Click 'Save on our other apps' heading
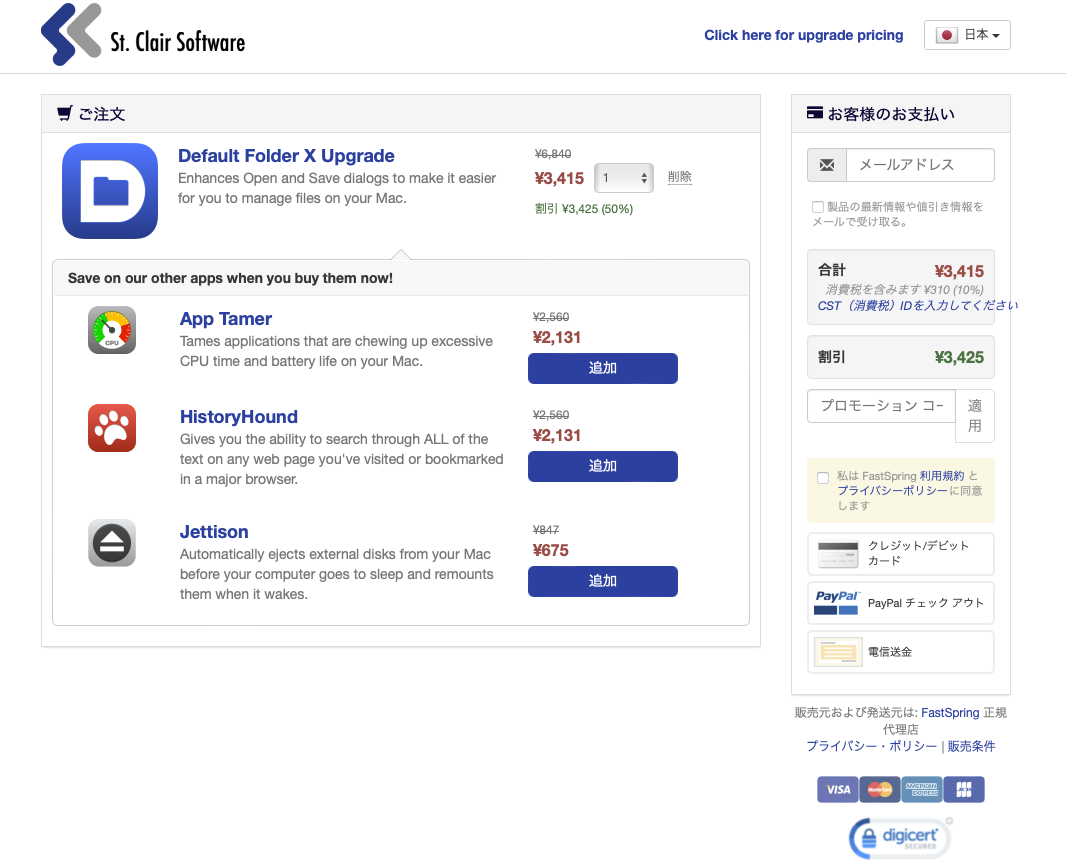 pyautogui.click(x=230, y=278)
